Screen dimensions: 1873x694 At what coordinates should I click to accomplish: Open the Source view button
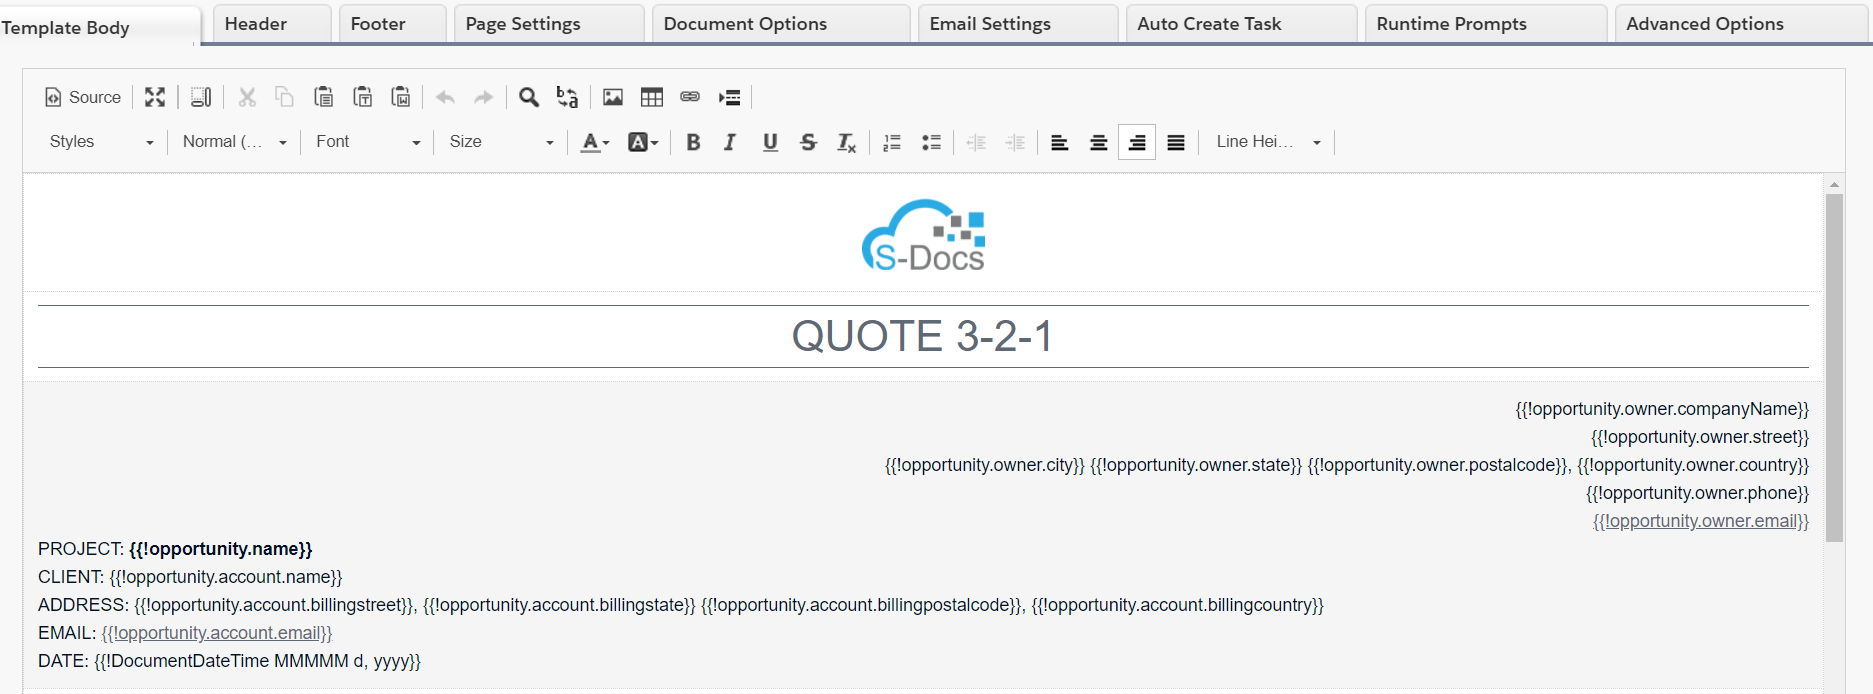[x=83, y=97]
